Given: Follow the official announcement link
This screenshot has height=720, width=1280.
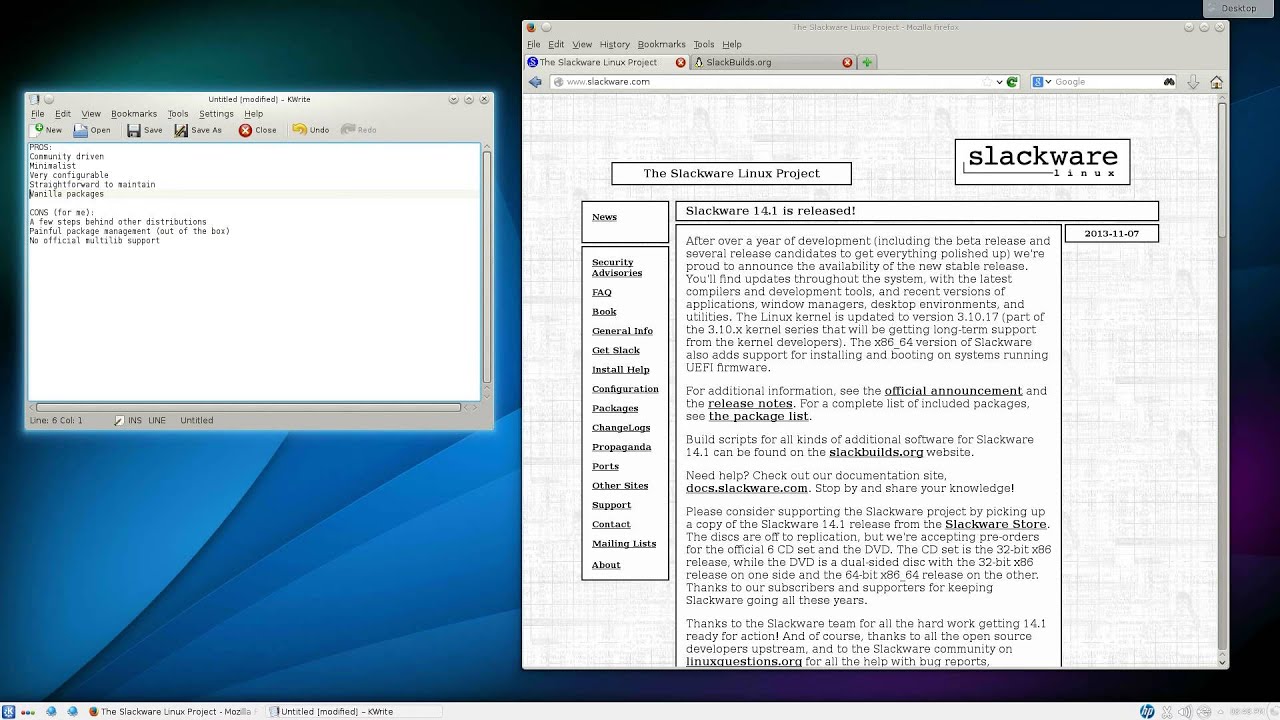Looking at the screenshot, I should tap(953, 391).
